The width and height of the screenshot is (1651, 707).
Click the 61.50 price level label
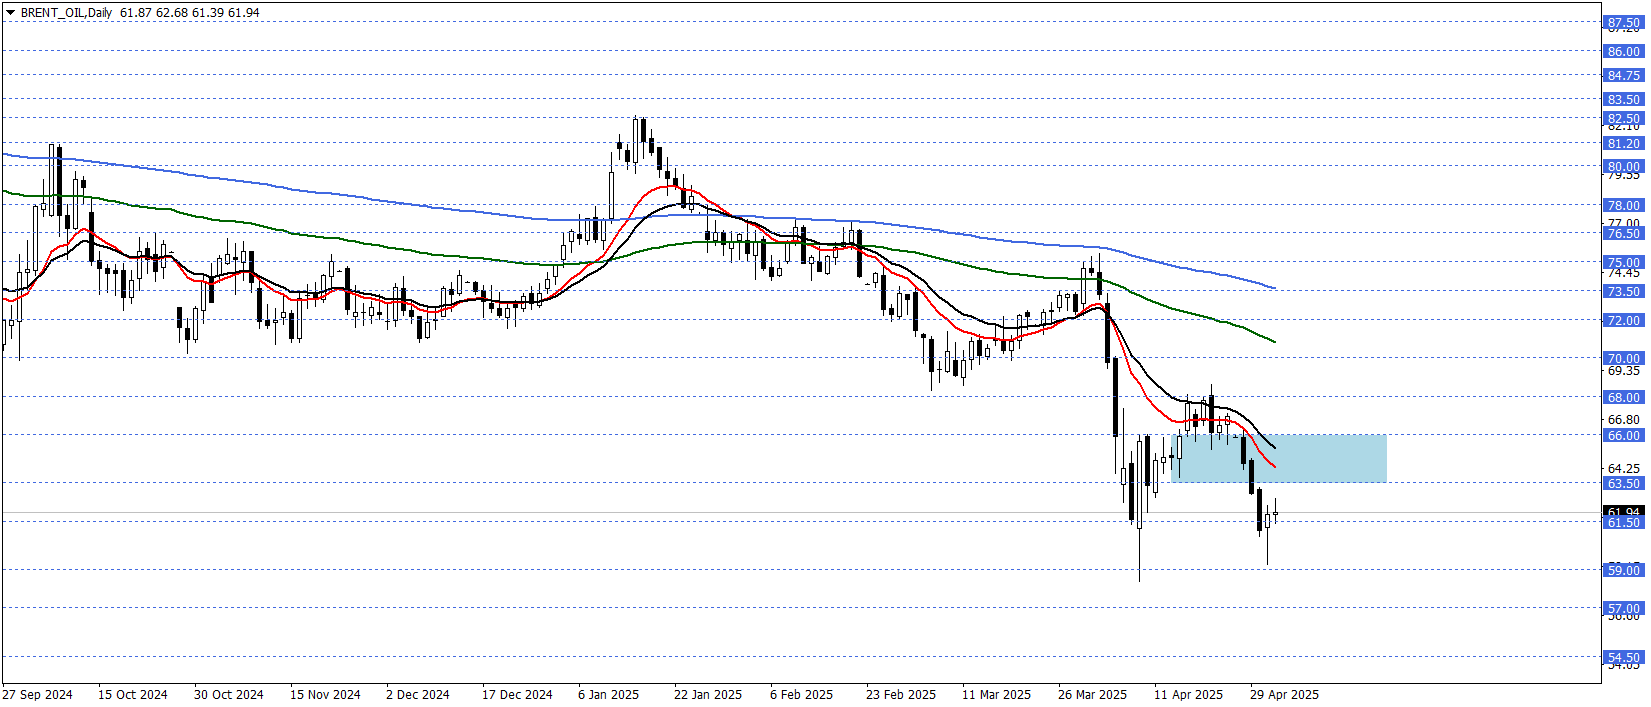pyautogui.click(x=1624, y=522)
